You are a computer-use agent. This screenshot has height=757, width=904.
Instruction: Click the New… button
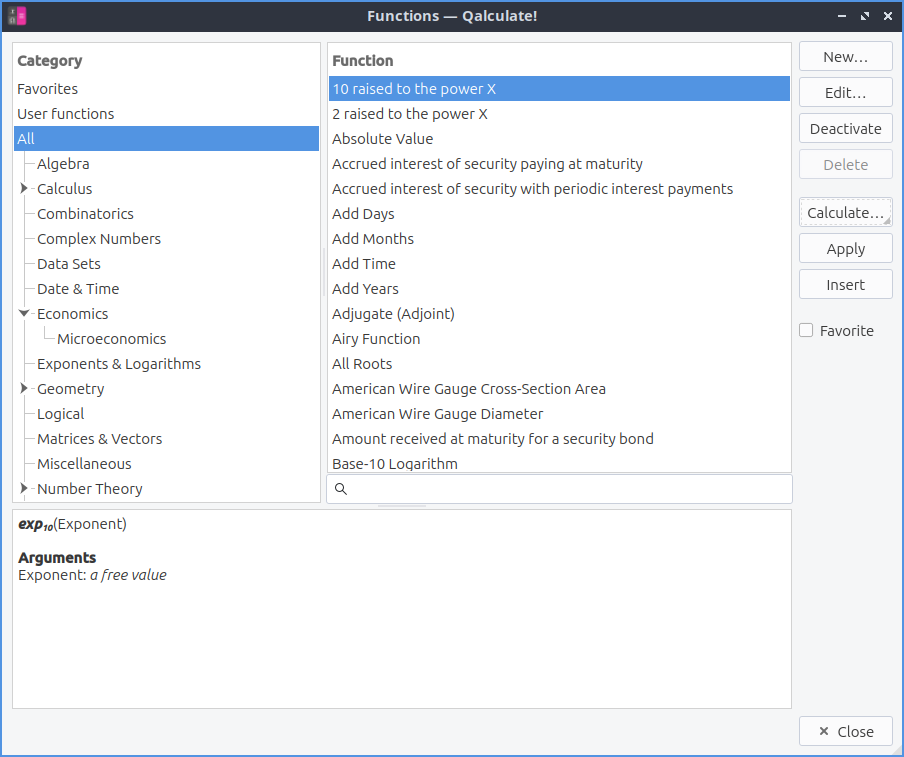click(845, 57)
